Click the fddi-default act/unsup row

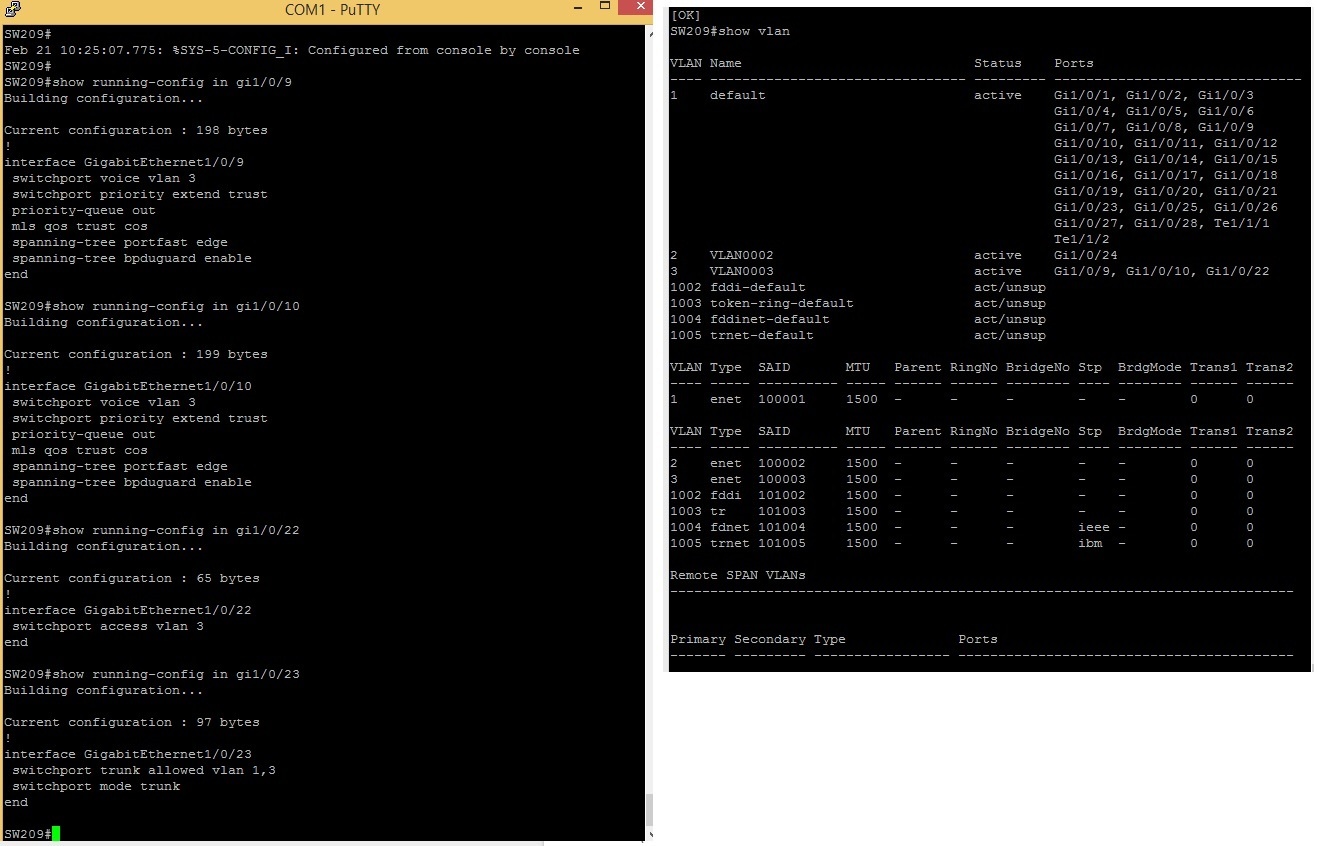(850, 287)
